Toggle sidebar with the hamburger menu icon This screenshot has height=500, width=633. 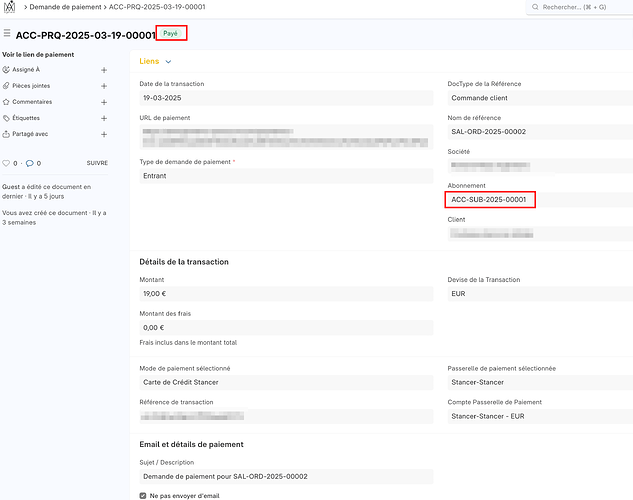tap(7, 34)
